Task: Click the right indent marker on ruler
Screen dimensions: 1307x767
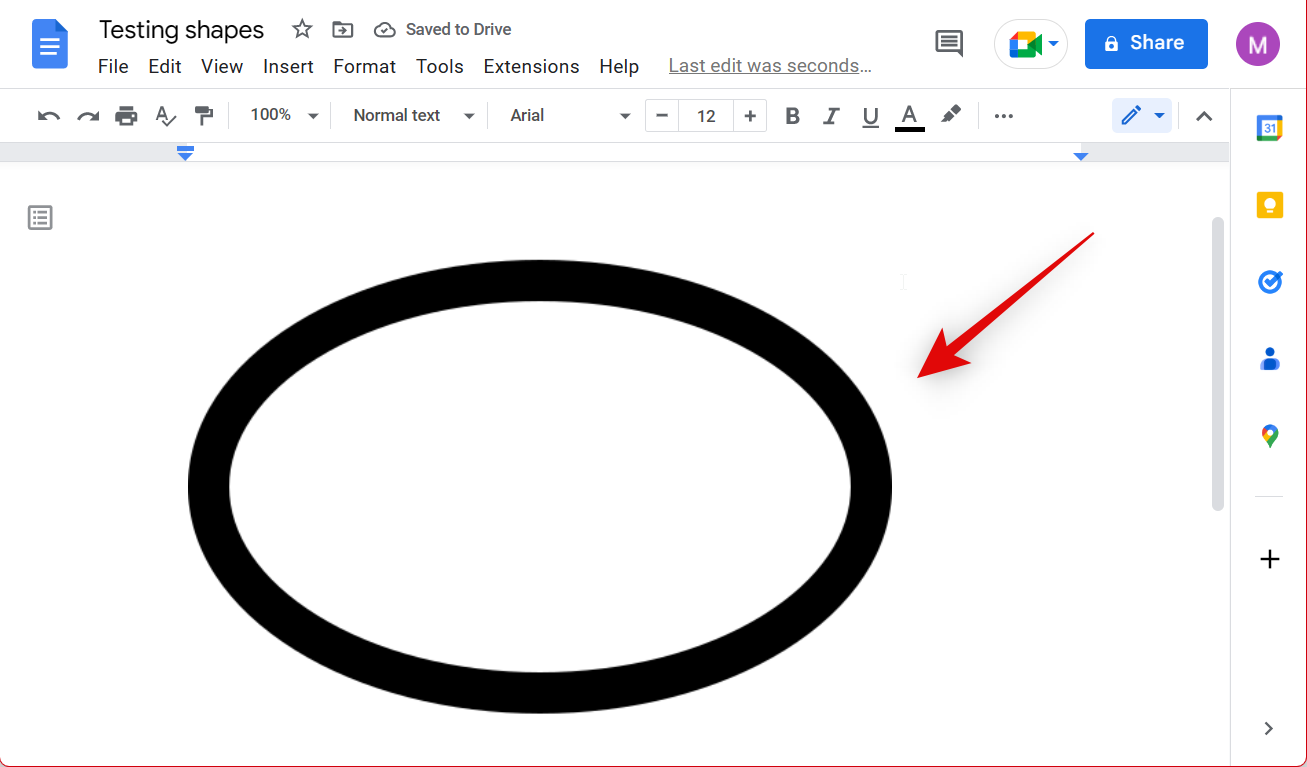Action: tap(1080, 156)
